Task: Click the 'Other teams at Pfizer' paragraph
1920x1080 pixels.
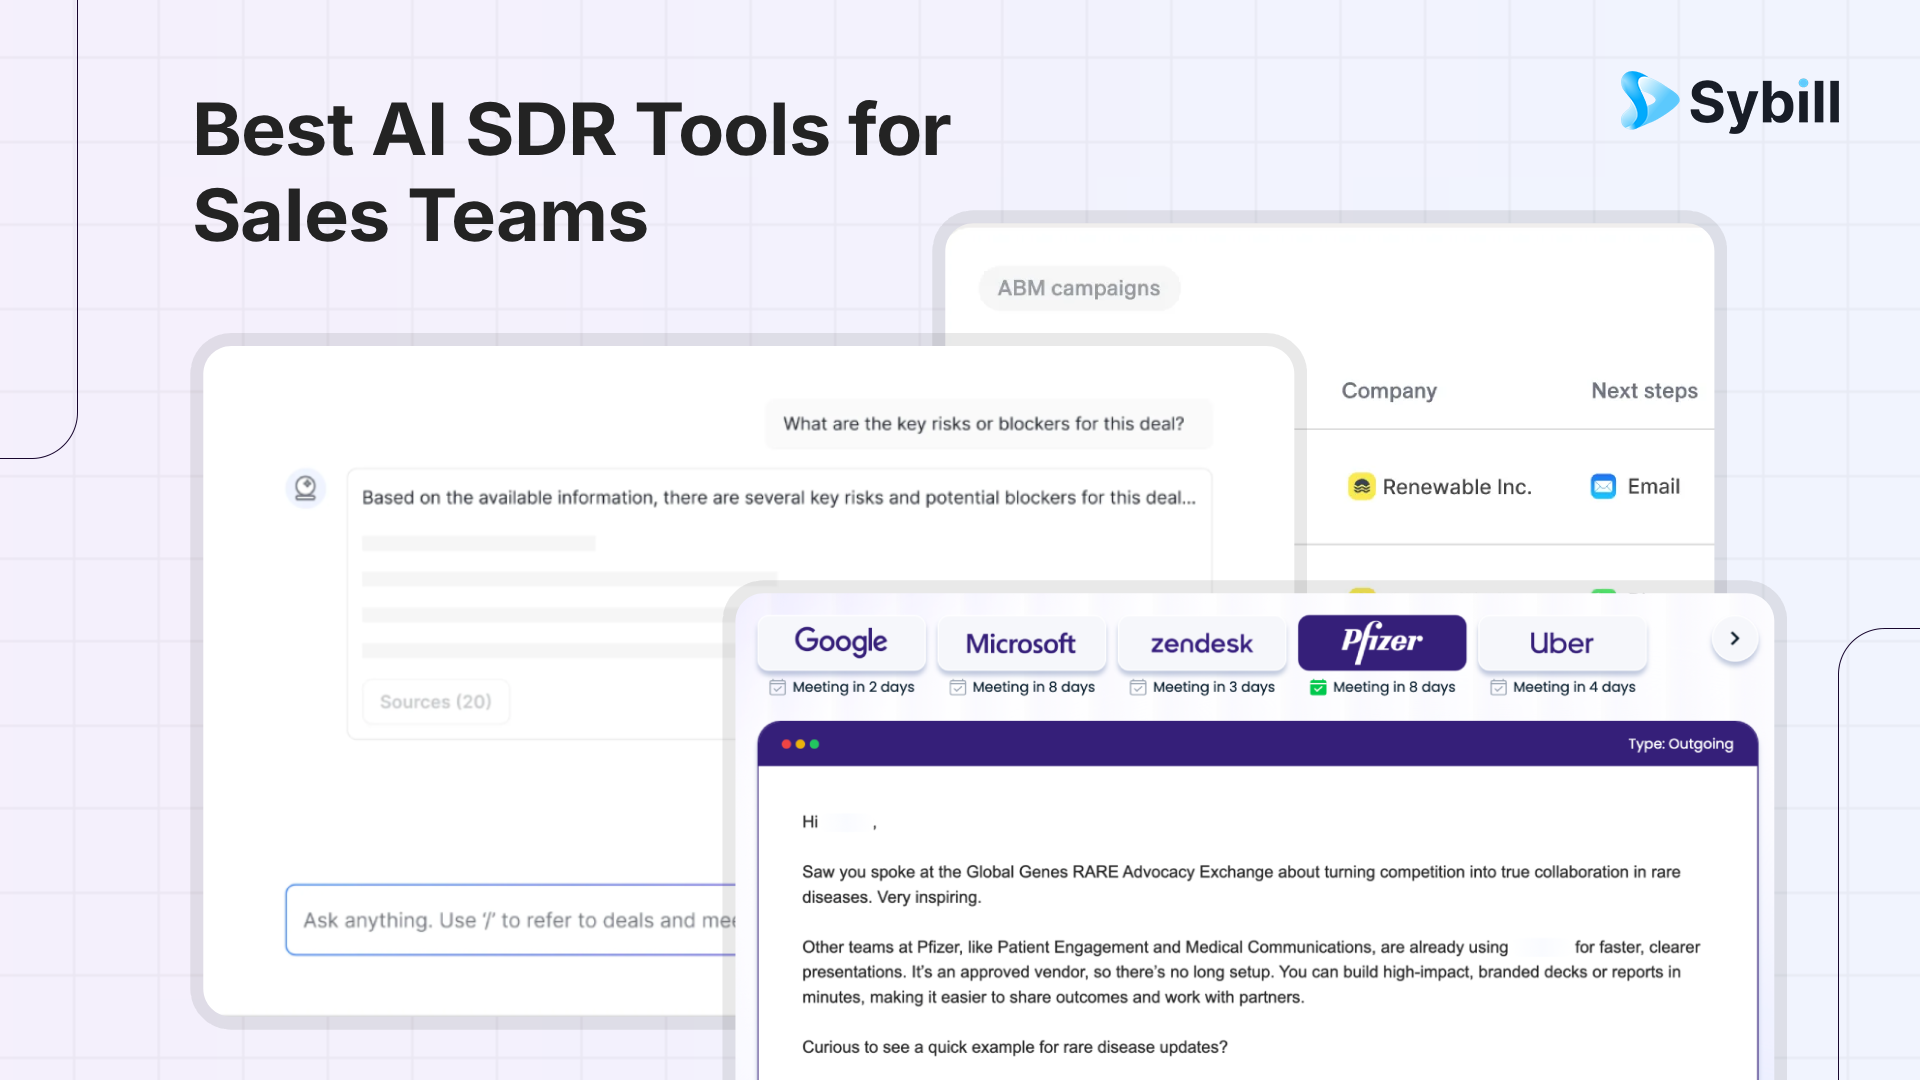Action: [x=1251, y=972]
